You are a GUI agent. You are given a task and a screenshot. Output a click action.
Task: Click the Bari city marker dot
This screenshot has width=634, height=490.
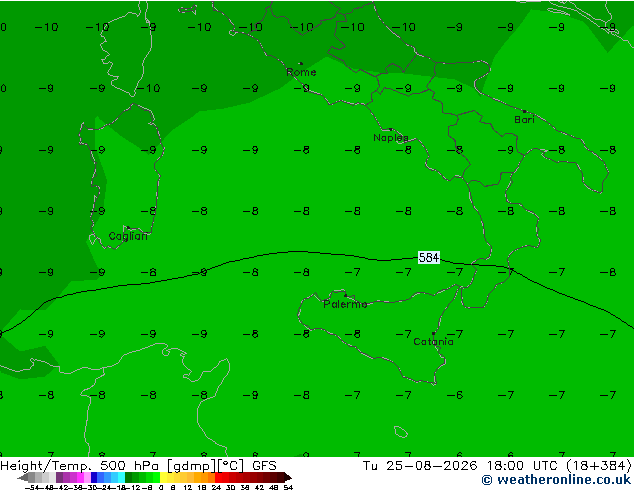[x=524, y=111]
